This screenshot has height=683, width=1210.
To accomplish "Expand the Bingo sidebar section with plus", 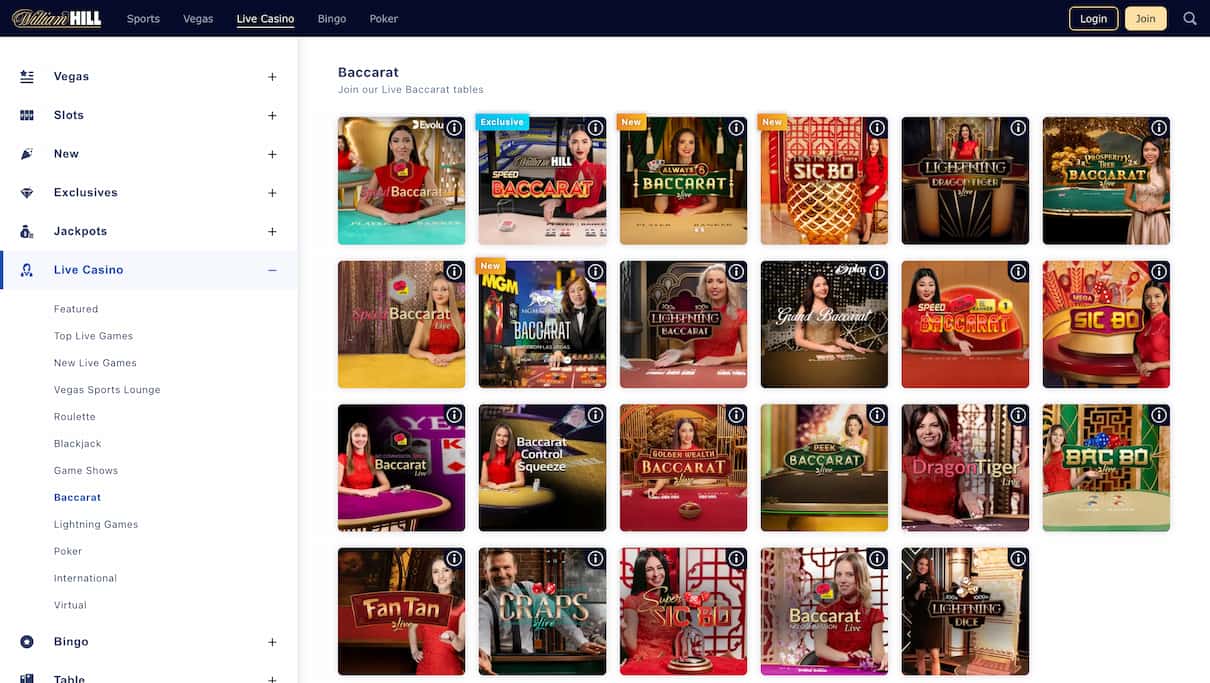I will 272,642.
